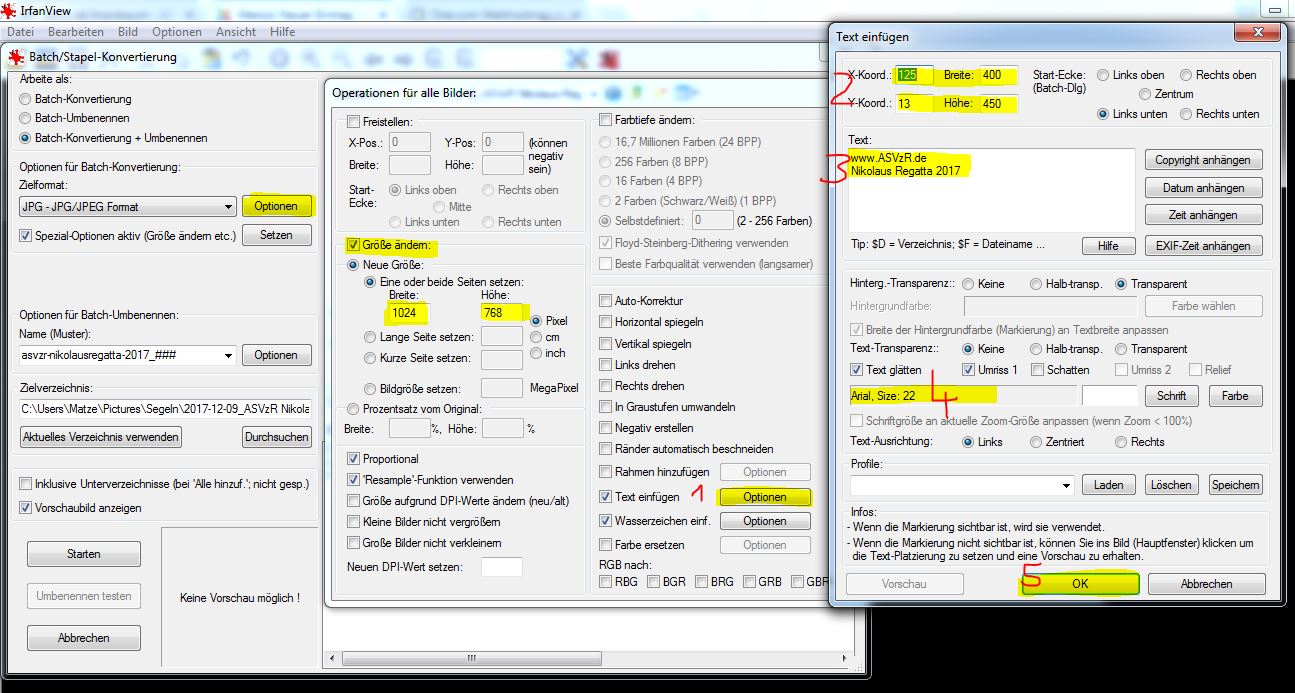Select the Batch-Umbenennen radio option
The image size is (1295, 693).
pyautogui.click(x=26, y=118)
